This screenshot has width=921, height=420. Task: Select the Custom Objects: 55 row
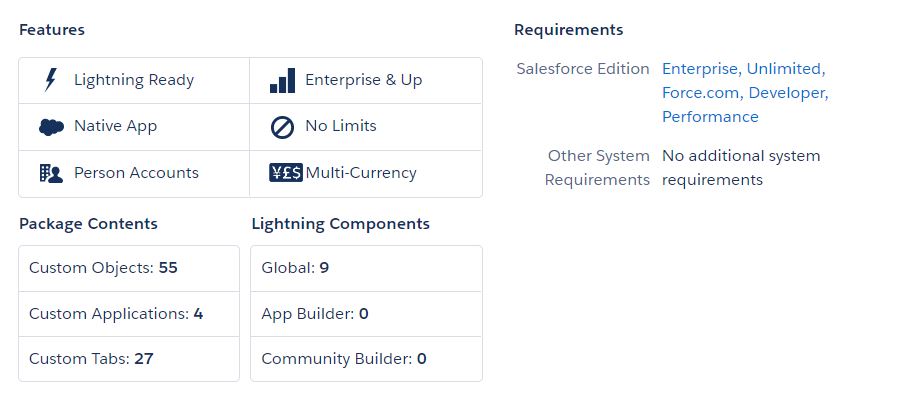click(129, 268)
